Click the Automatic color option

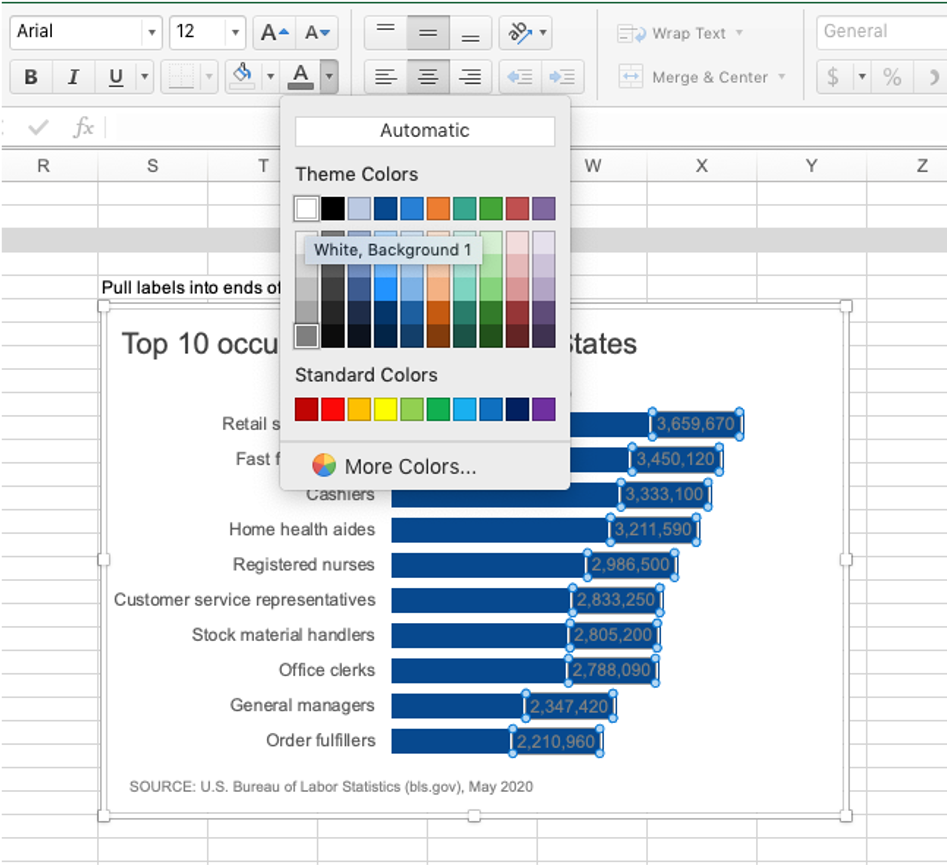click(424, 131)
